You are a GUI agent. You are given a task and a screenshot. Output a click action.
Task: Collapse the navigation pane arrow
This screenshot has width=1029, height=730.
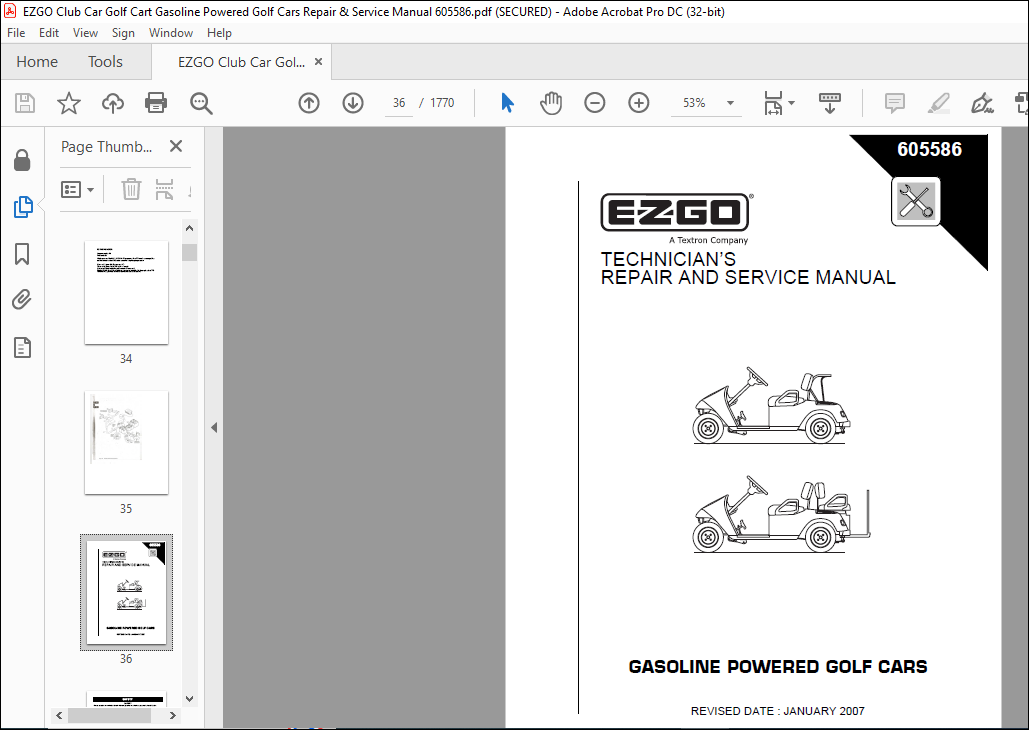click(x=214, y=427)
